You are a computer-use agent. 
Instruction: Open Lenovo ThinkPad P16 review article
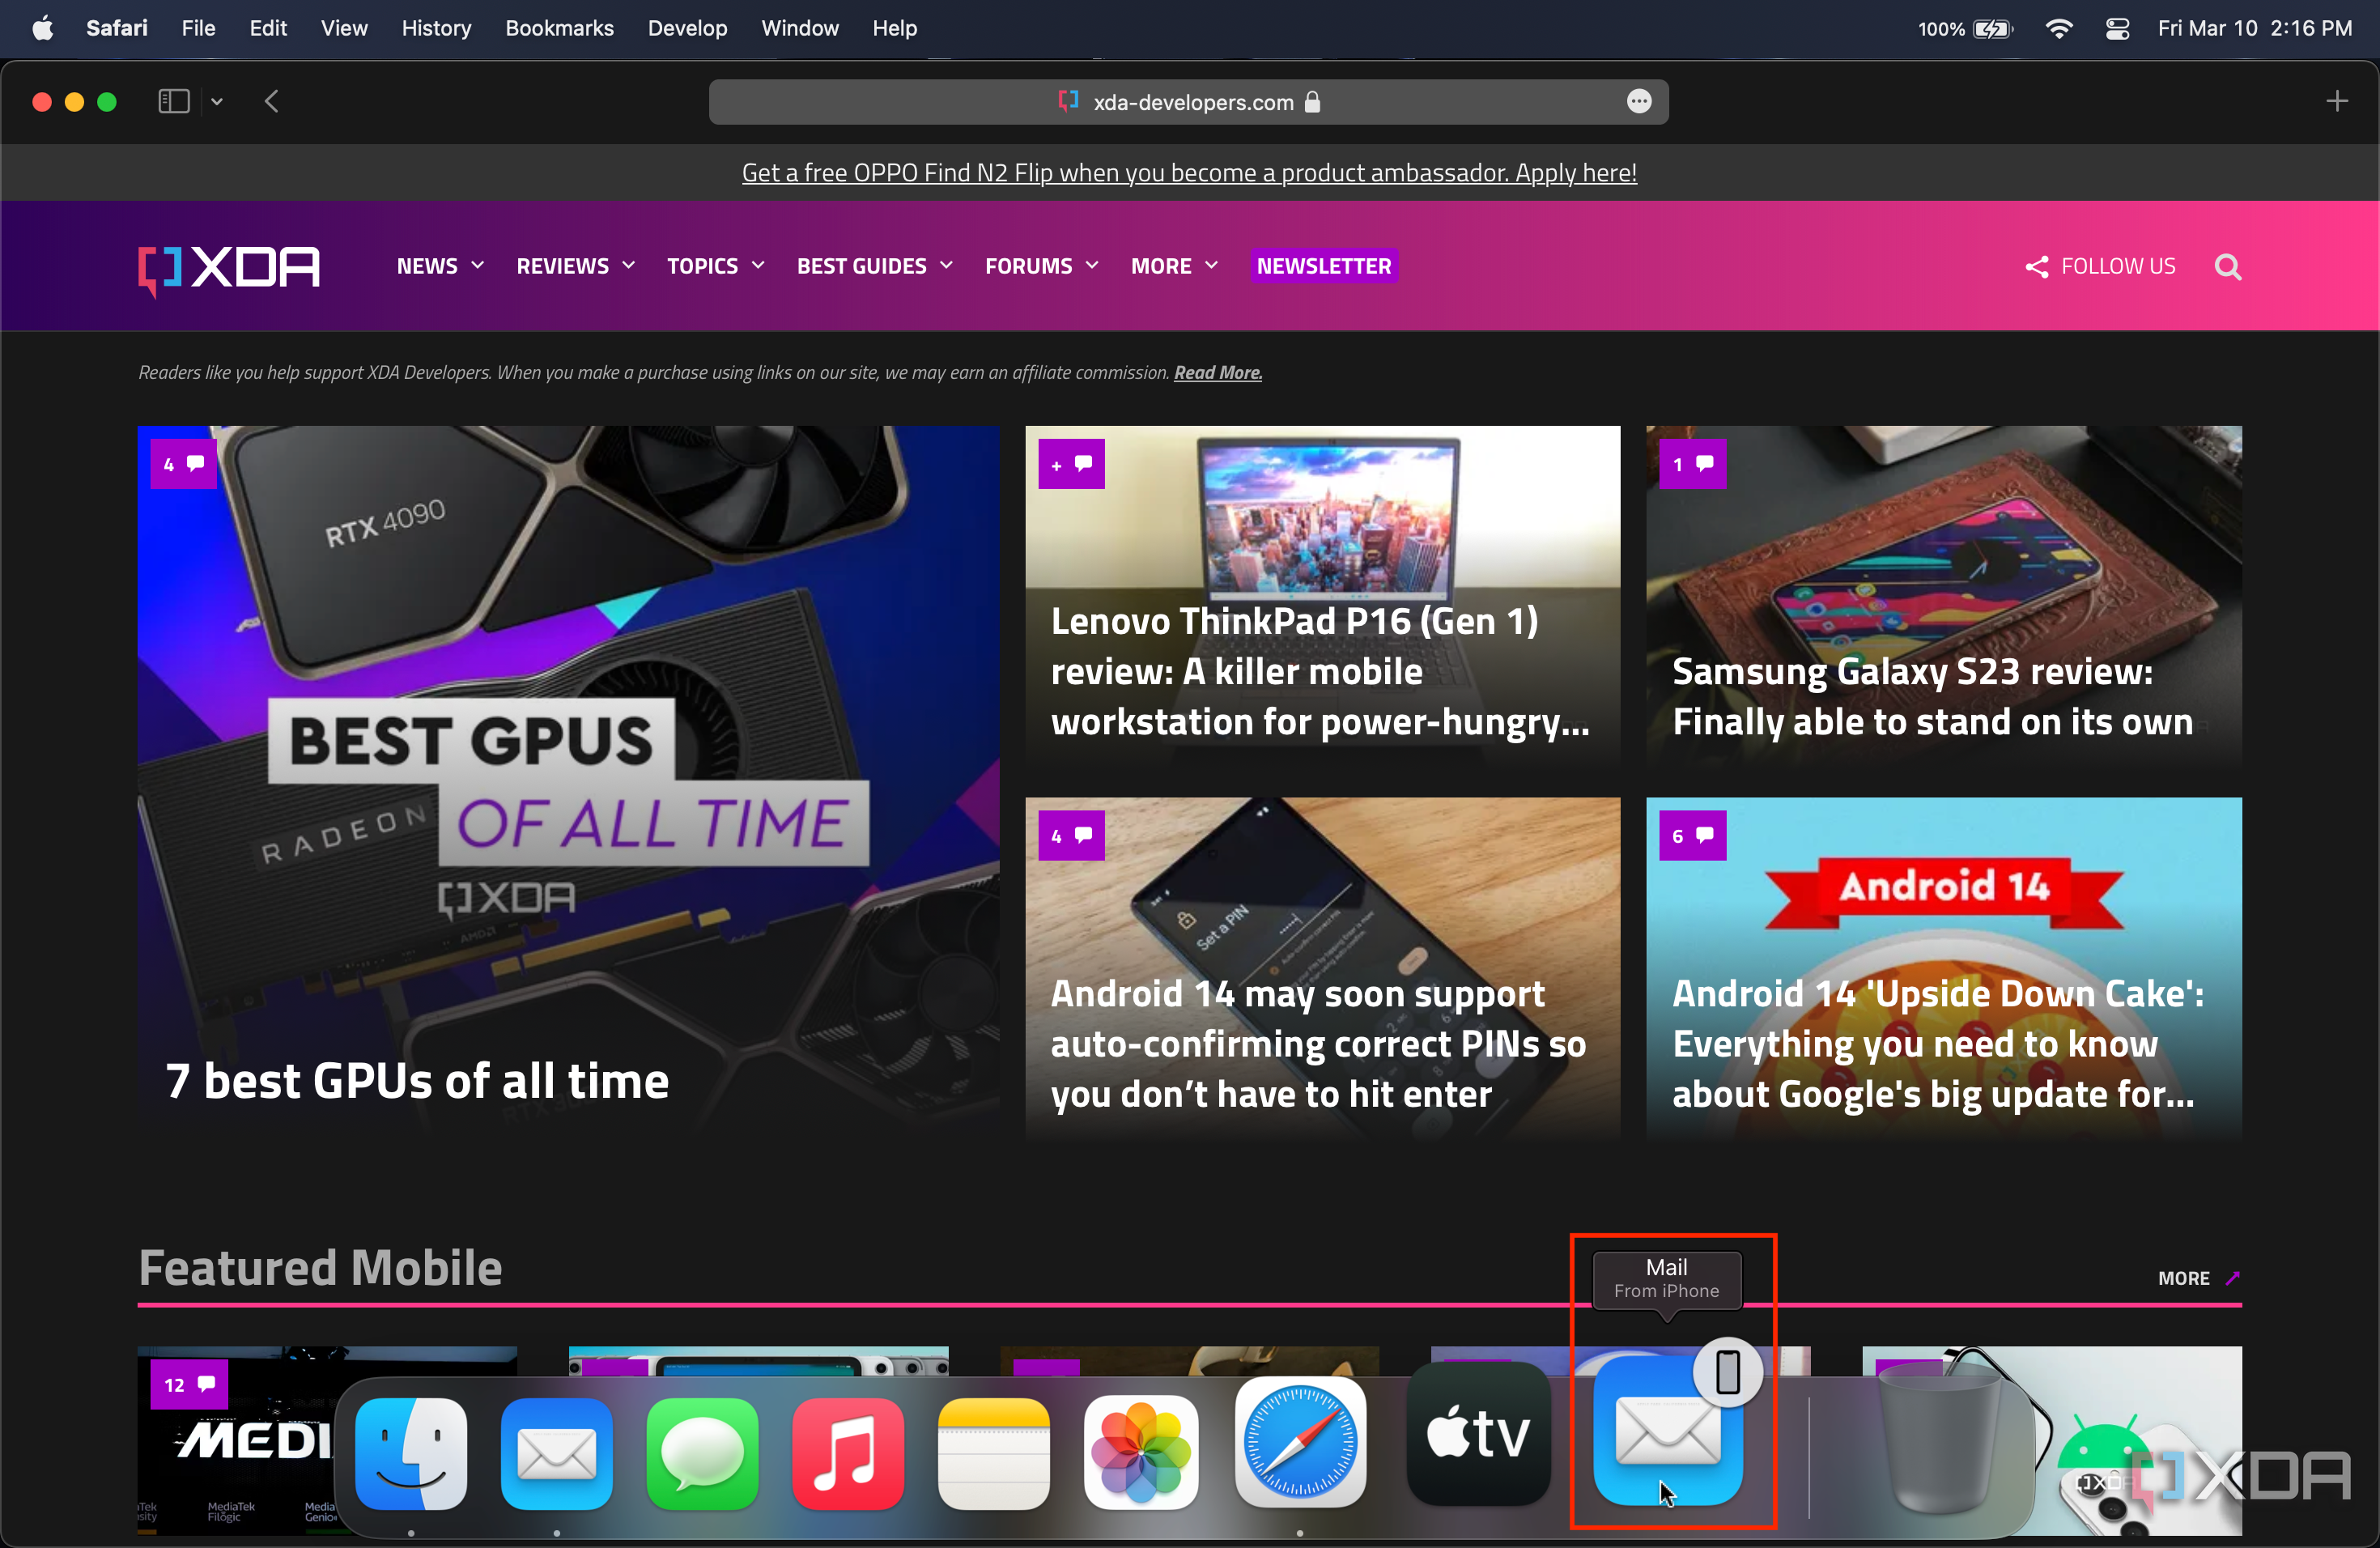1320,672
